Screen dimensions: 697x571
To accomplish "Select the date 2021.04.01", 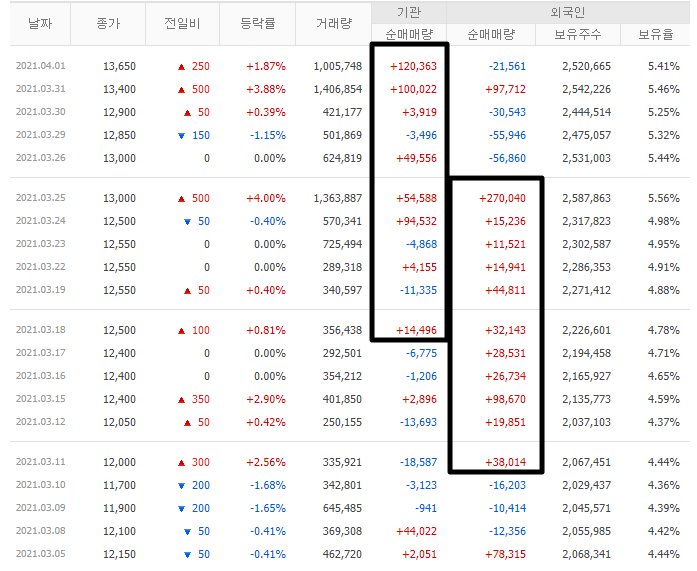I will 40,66.
